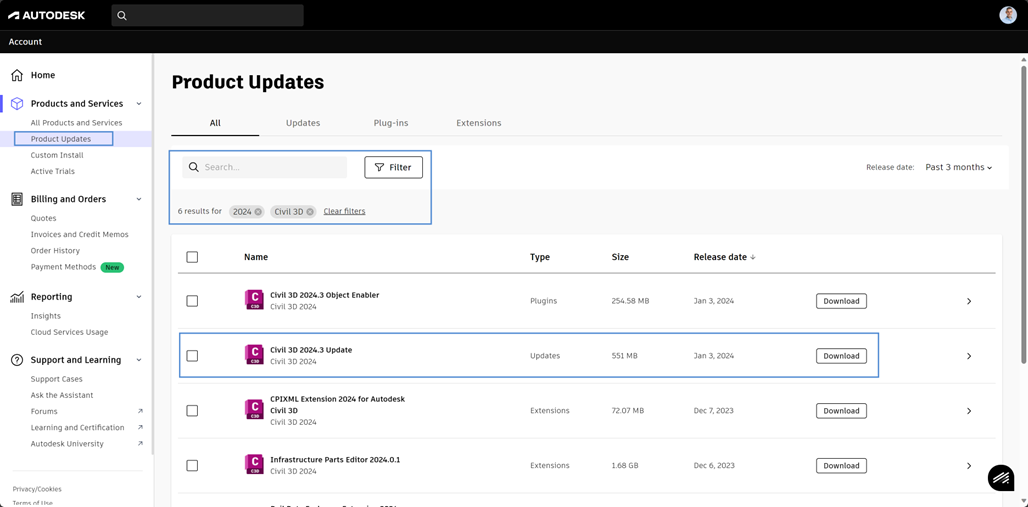Image resolution: width=1028 pixels, height=507 pixels.
Task: Click external link arrow beside Learning and Certification
Action: (x=140, y=428)
